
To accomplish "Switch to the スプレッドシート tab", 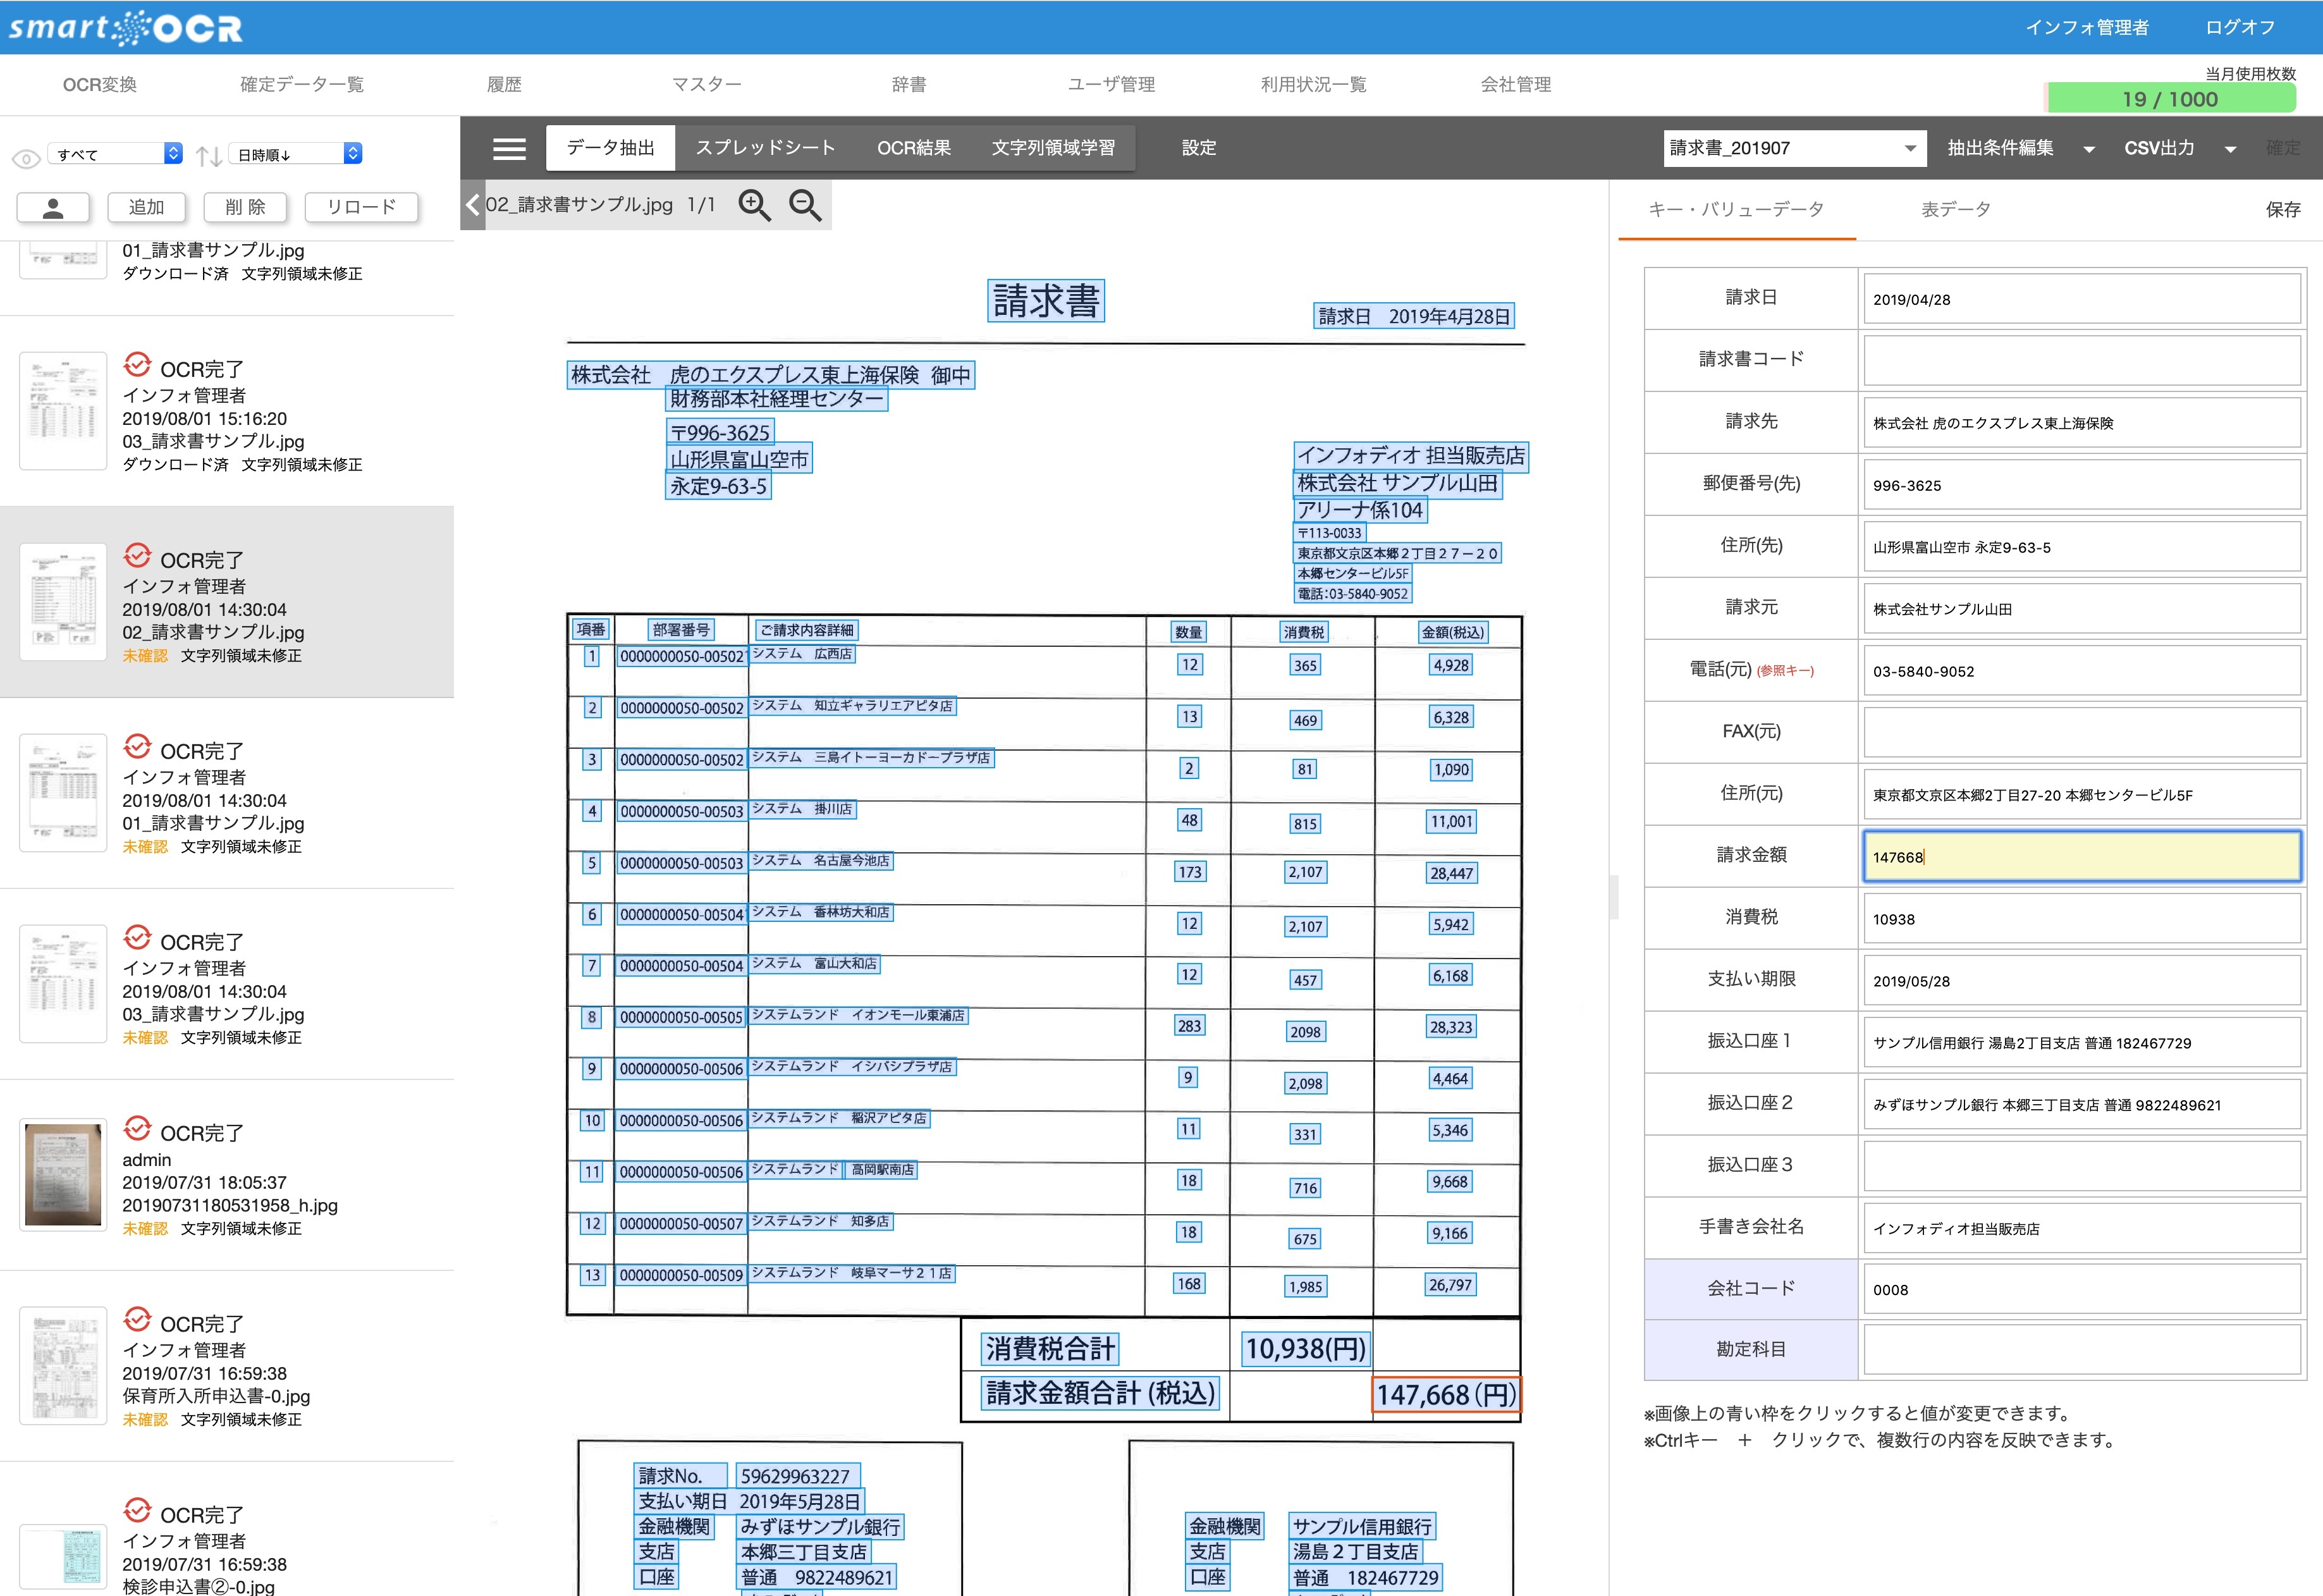I will [x=765, y=148].
